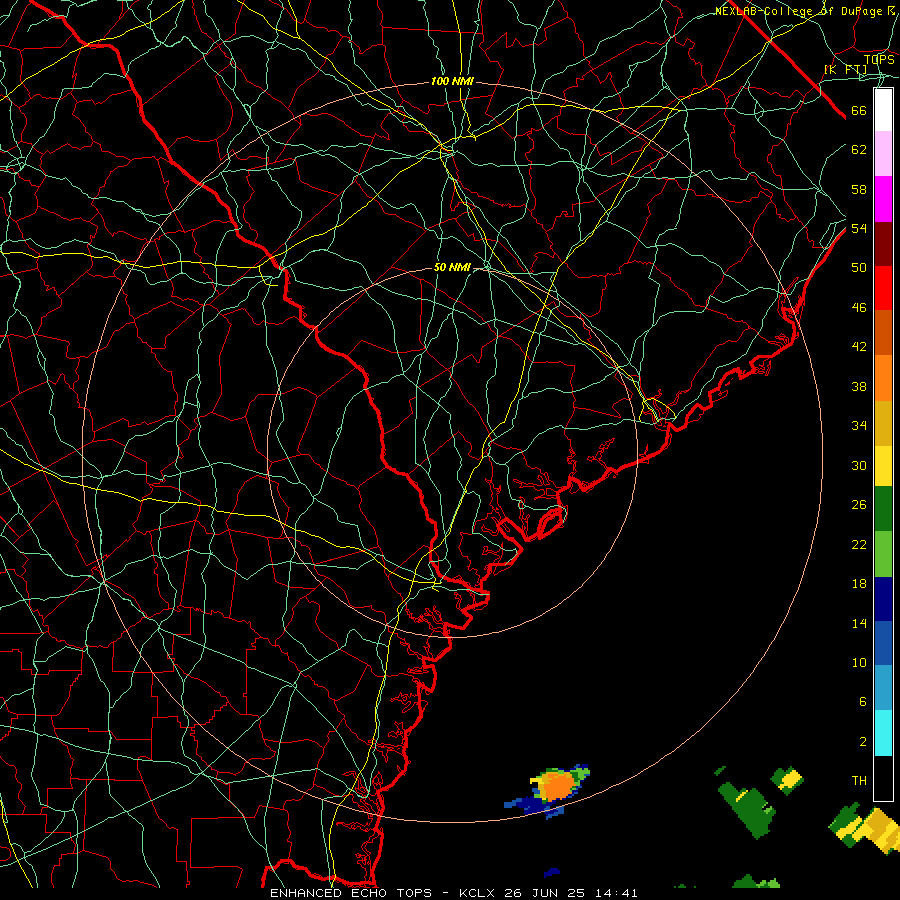Click the 46 legend value

[859, 308]
